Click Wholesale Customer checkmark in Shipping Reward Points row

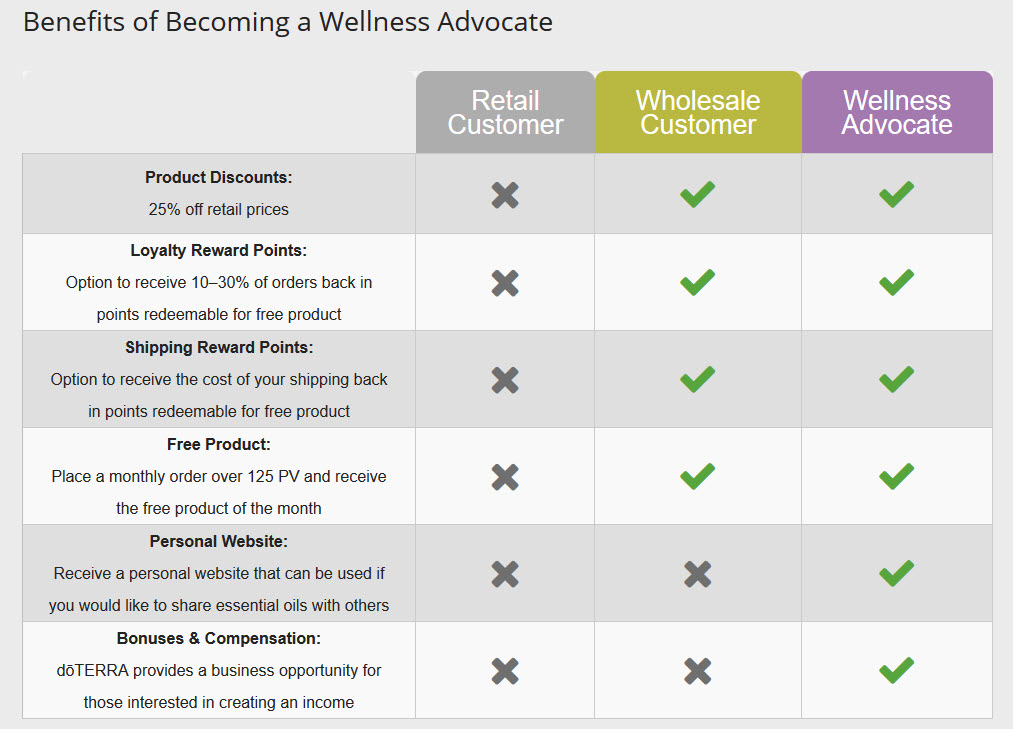coord(698,379)
